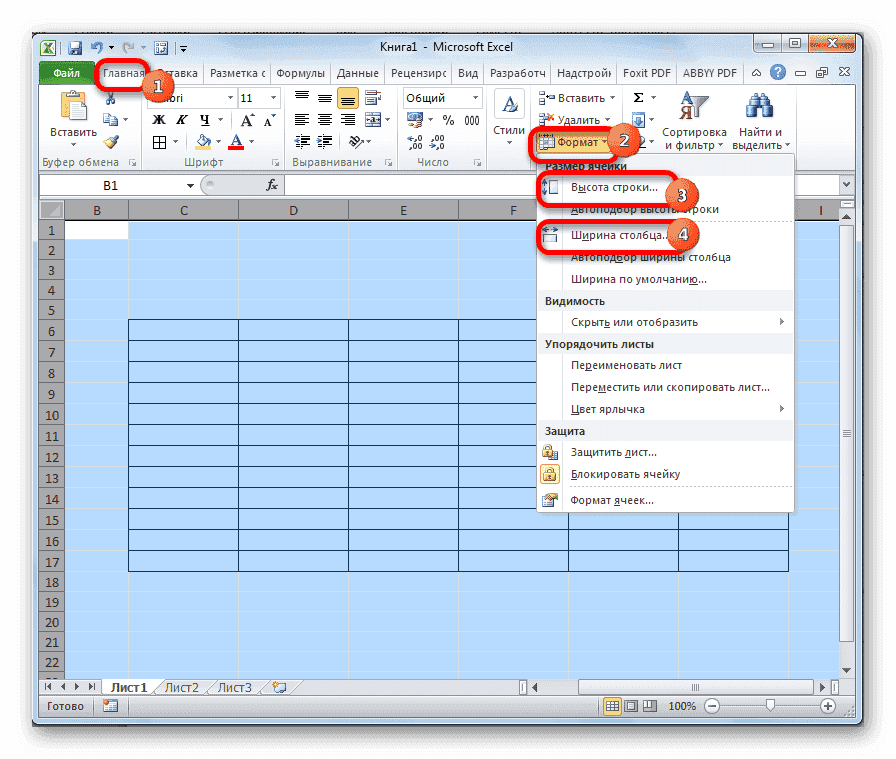Viewport: 896px width, 759px height.
Task: Open the font size dropdown
Action: pyautogui.click(x=271, y=98)
